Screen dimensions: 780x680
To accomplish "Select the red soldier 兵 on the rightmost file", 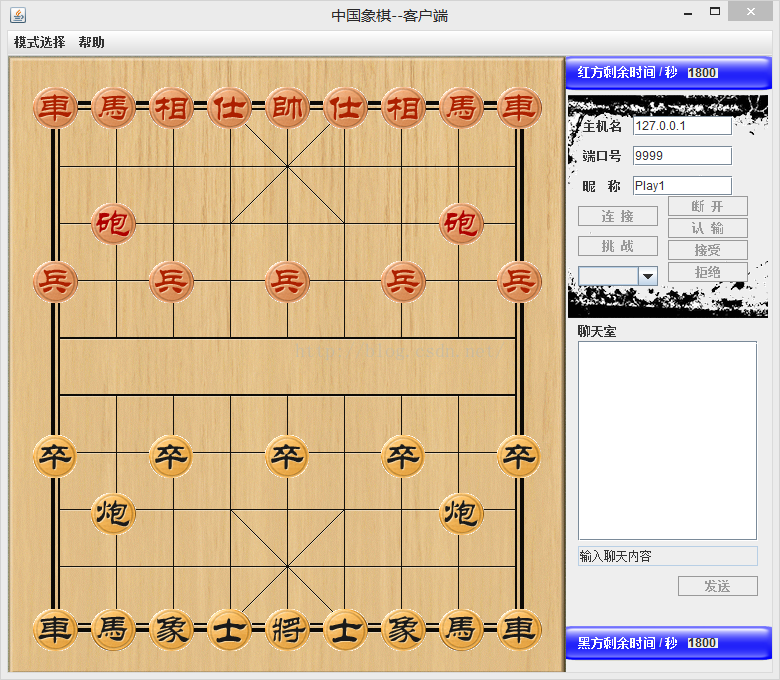I will [x=519, y=282].
